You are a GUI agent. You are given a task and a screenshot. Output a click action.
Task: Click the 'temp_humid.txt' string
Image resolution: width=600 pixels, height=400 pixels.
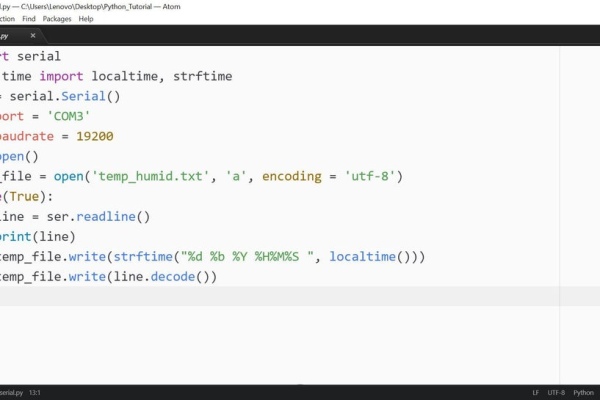150,176
